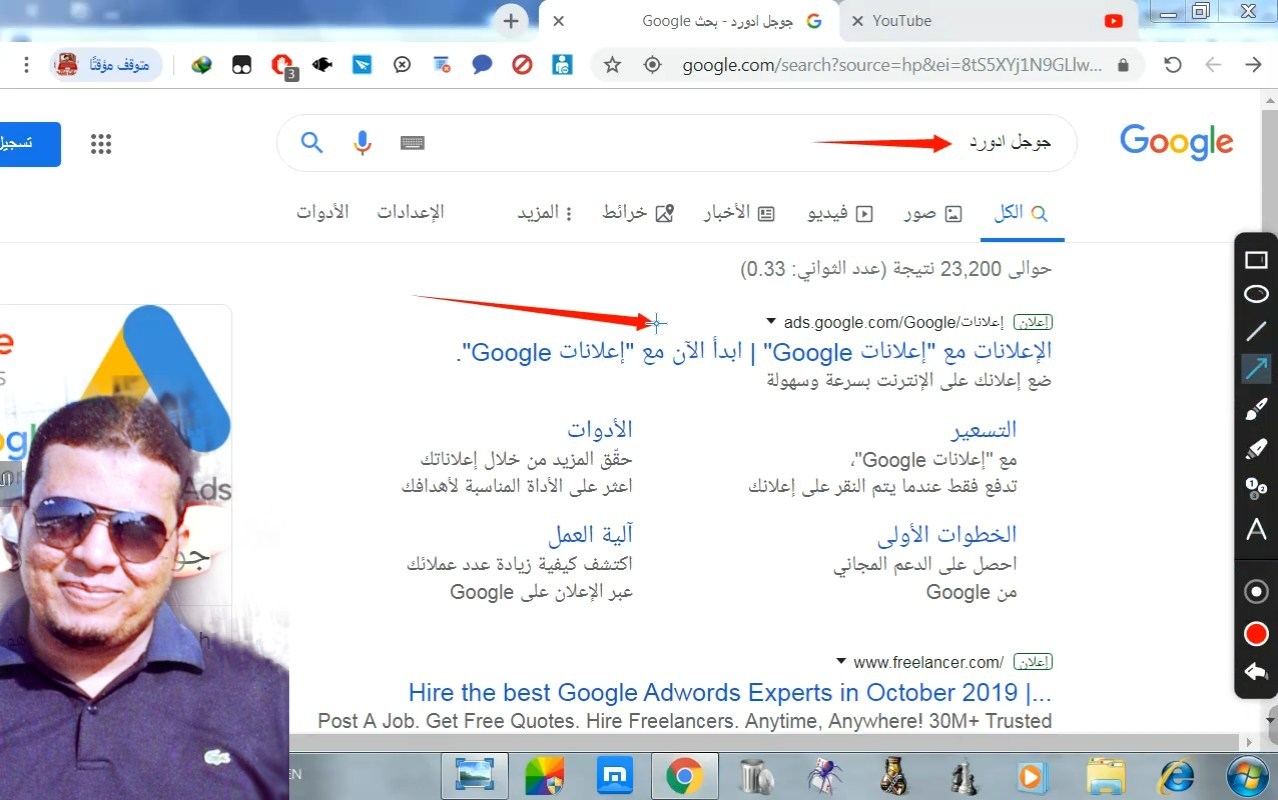Expand dropdown arrow next to www.freelancer.com

[x=841, y=661]
